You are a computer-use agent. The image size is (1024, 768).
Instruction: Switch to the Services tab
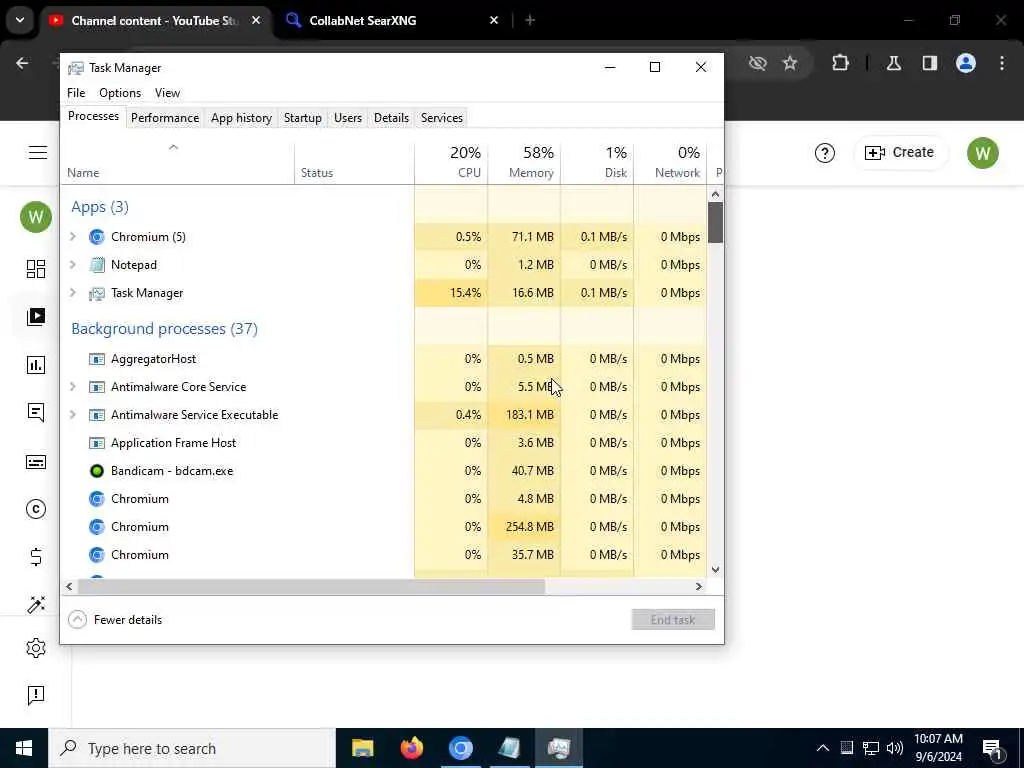441,118
